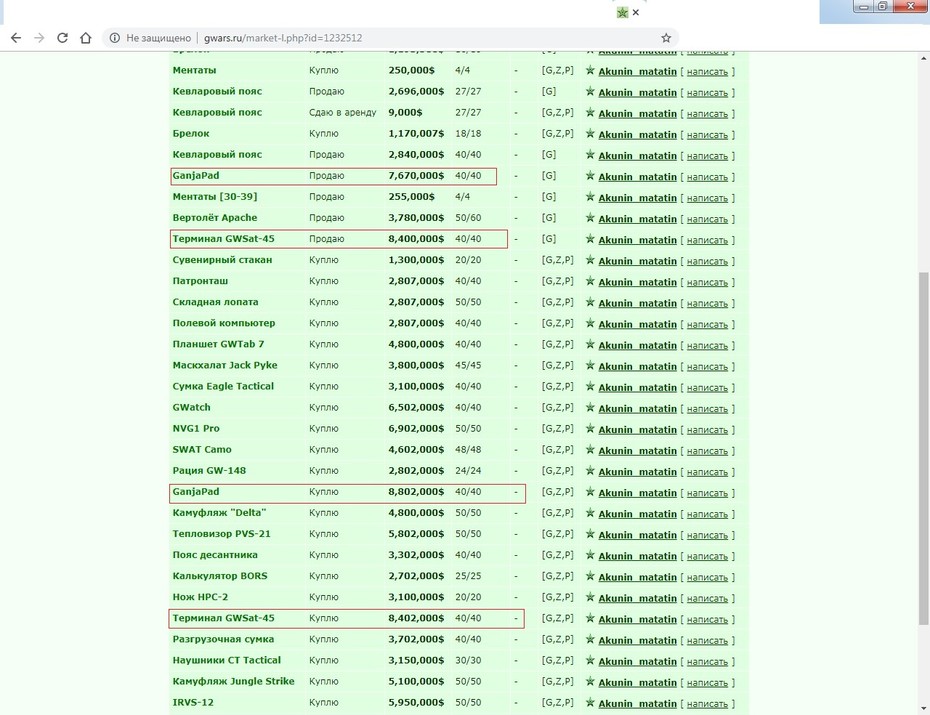Click написать in the Вертолёт Apache row

[707, 219]
